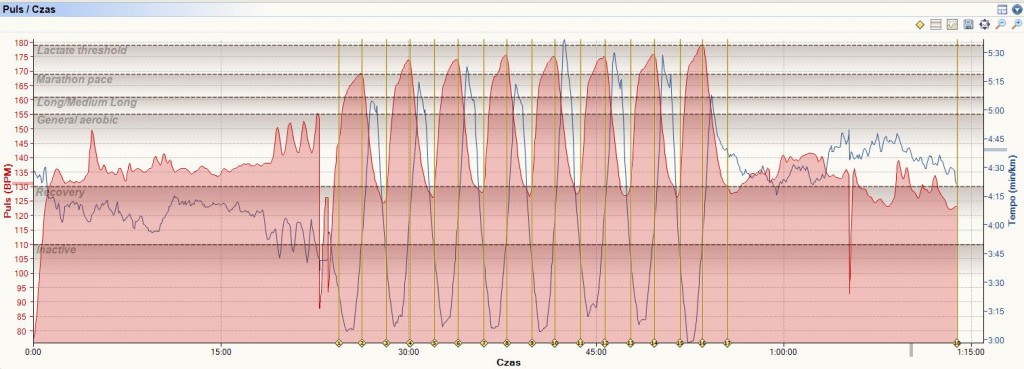This screenshot has width=1024, height=369.
Task: Click the 150 BPM axis value
Action: pos(22,129)
